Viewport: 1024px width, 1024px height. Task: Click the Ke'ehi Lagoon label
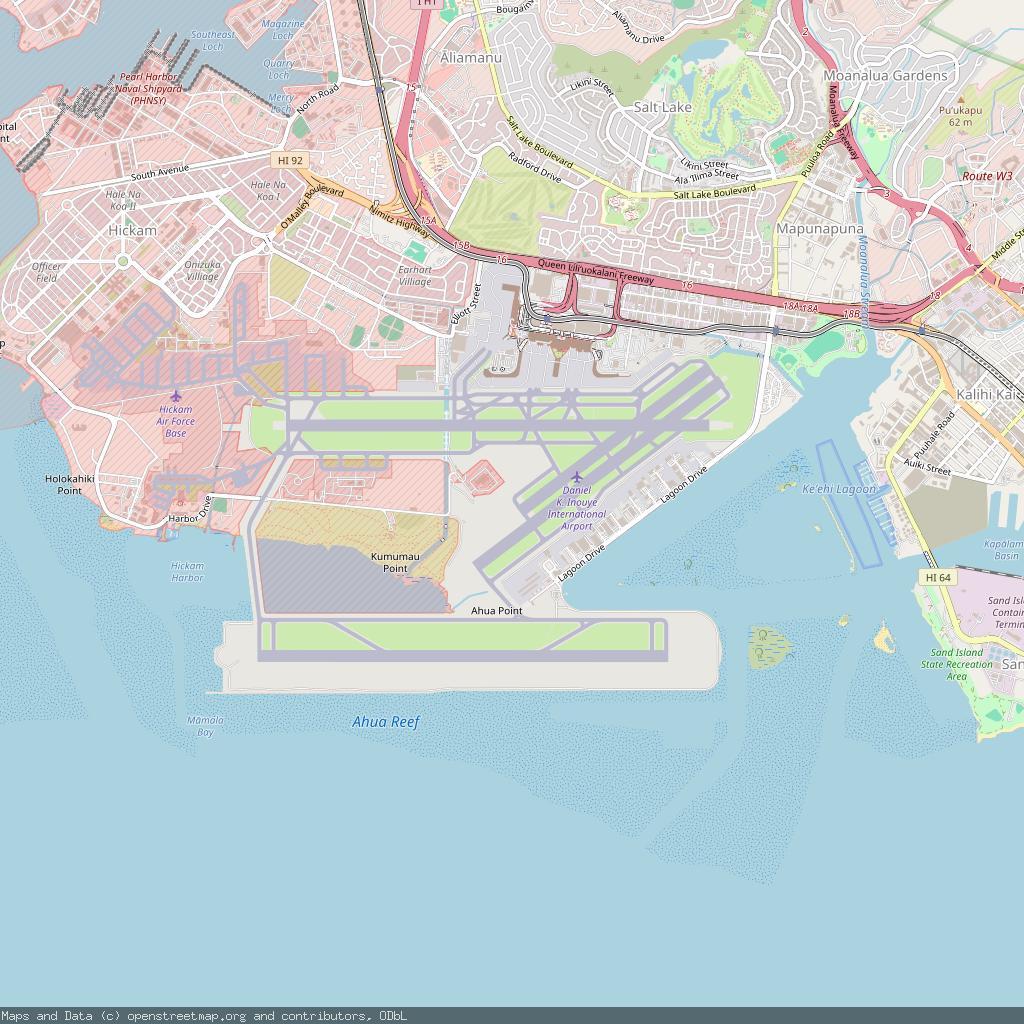tap(839, 489)
